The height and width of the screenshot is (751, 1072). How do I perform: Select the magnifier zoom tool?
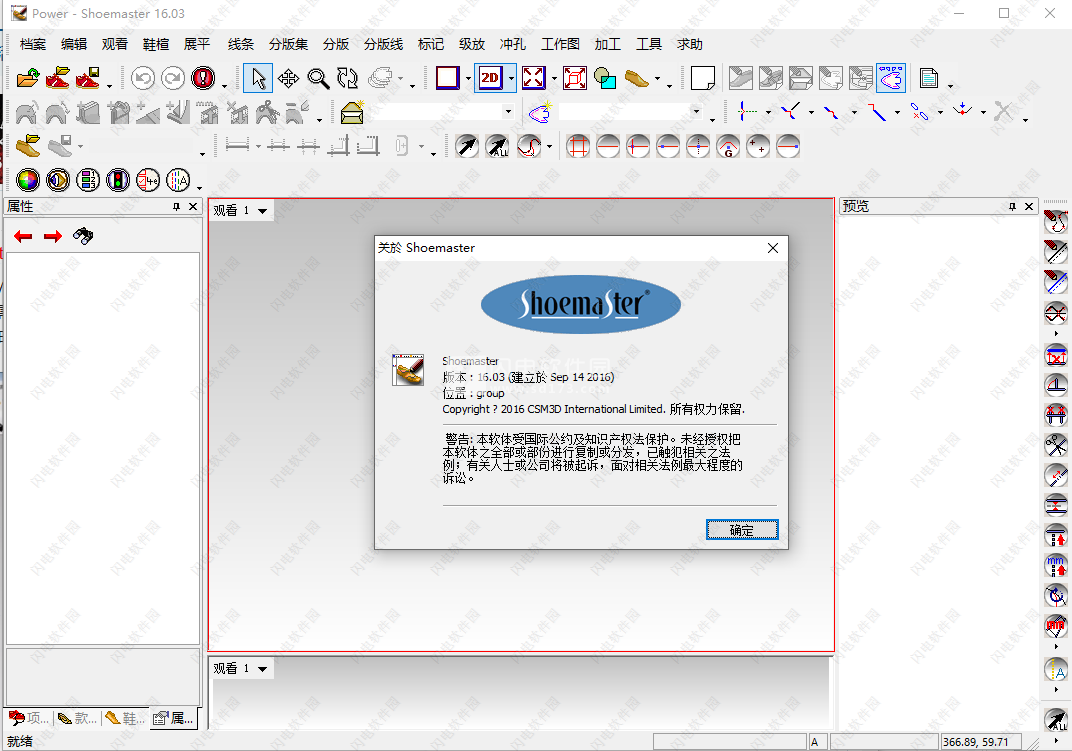pyautogui.click(x=318, y=78)
